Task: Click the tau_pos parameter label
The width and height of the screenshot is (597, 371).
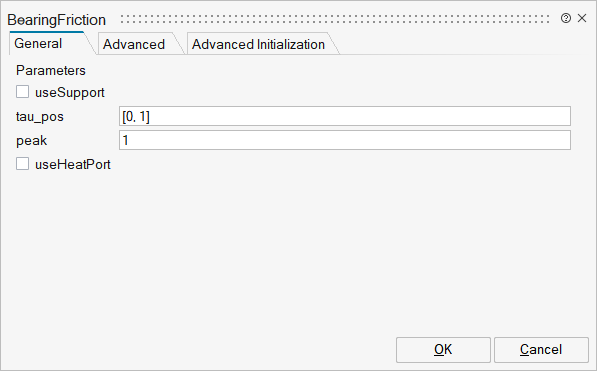Action: click(x=40, y=117)
